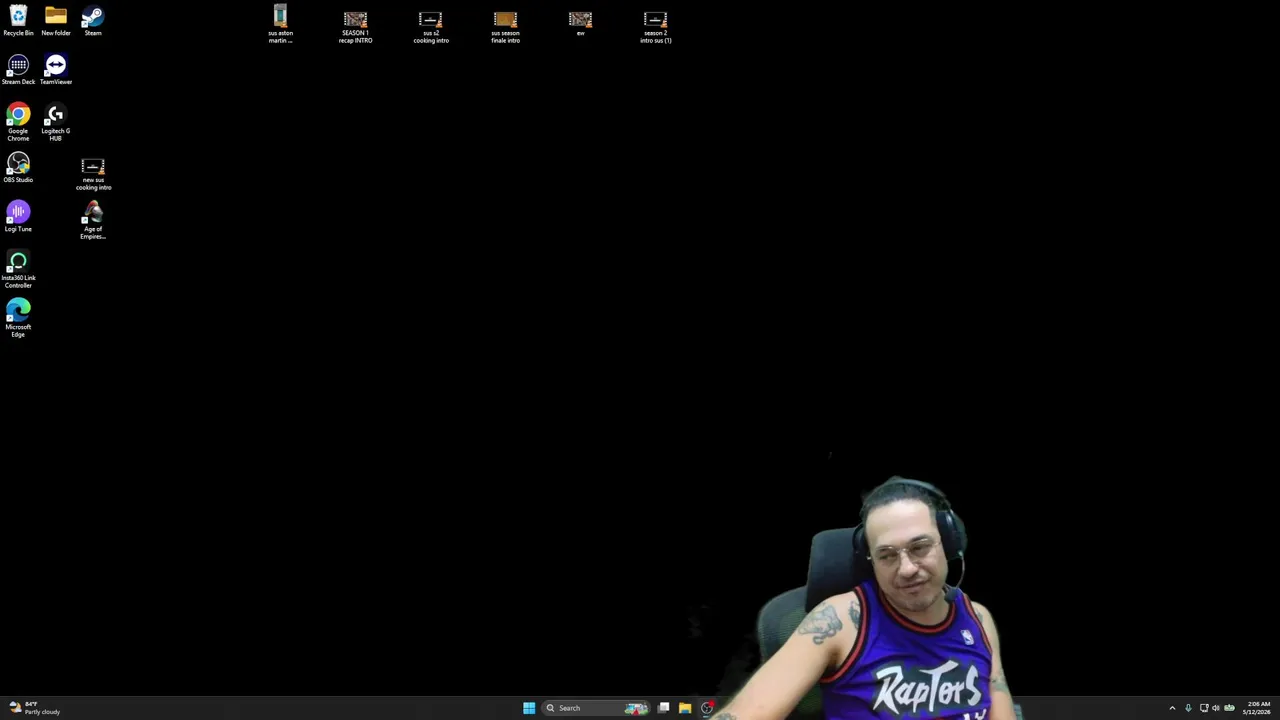Launch Microsoft Edge from the desktop
1280x720 pixels.
(18, 319)
